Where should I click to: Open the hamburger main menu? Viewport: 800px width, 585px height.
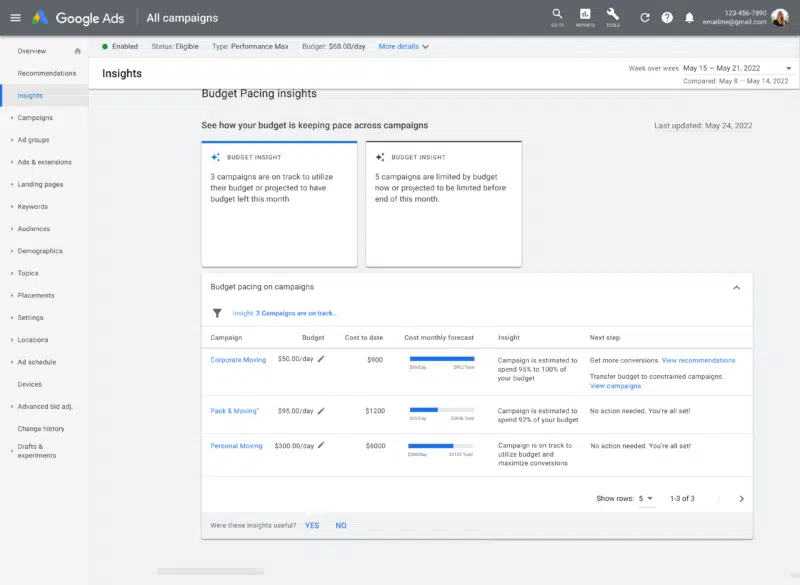(14, 18)
